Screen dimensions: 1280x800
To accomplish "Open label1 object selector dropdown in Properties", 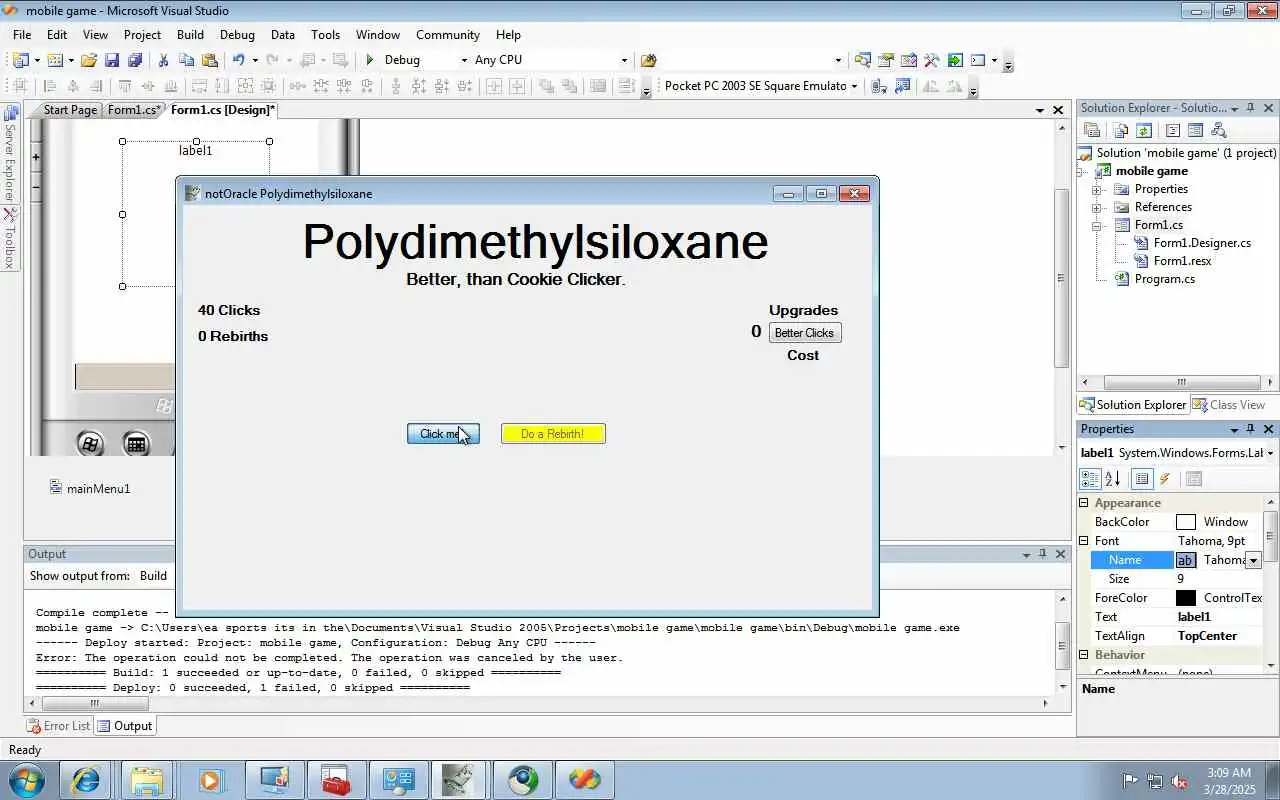I will click(x=1270, y=453).
